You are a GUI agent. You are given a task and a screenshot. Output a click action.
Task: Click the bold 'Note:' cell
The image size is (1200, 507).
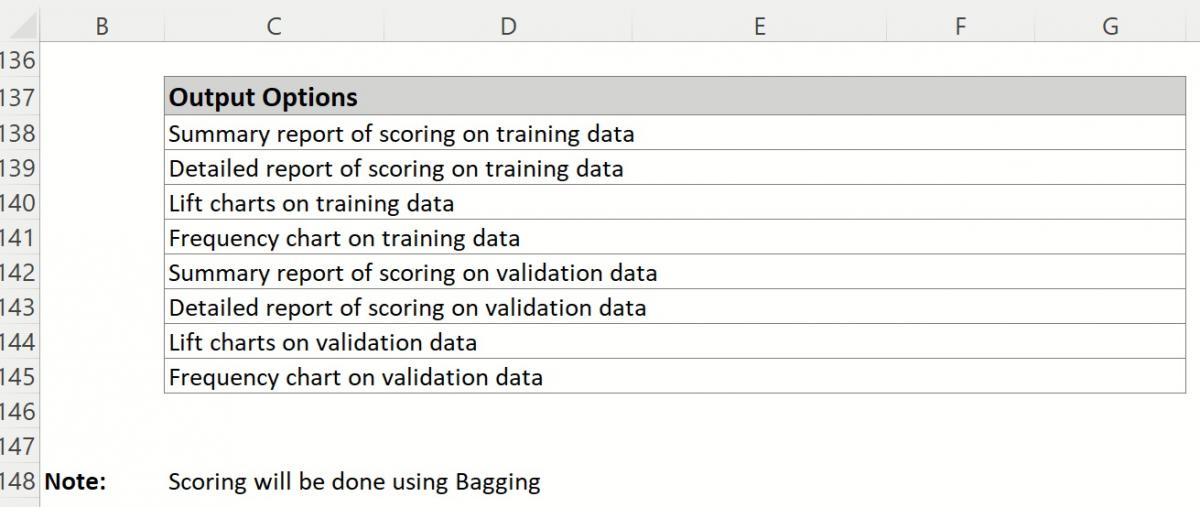(75, 482)
